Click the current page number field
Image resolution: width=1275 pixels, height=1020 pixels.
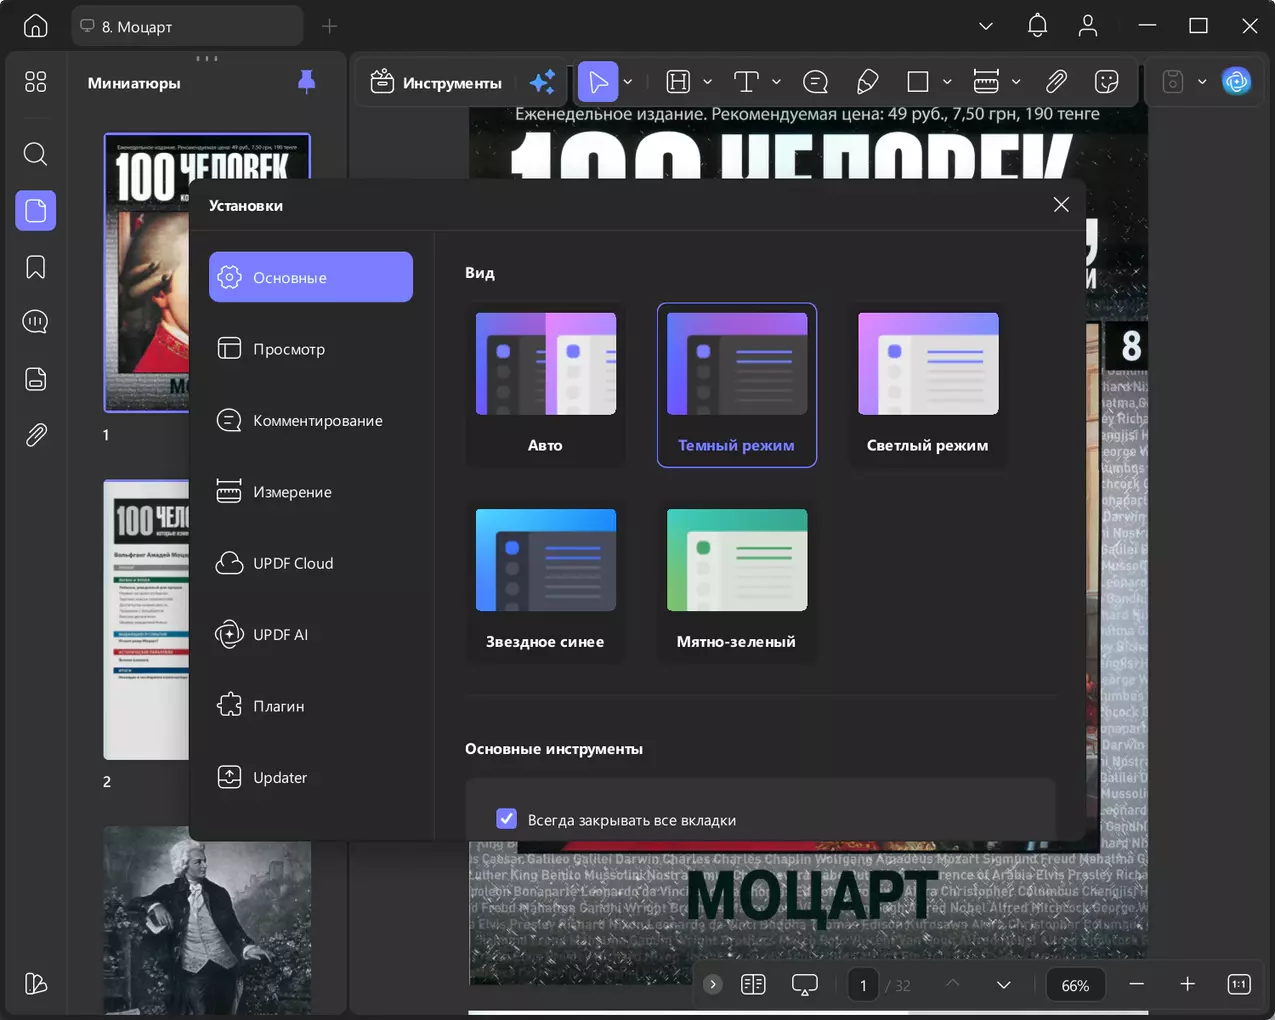tap(863, 985)
